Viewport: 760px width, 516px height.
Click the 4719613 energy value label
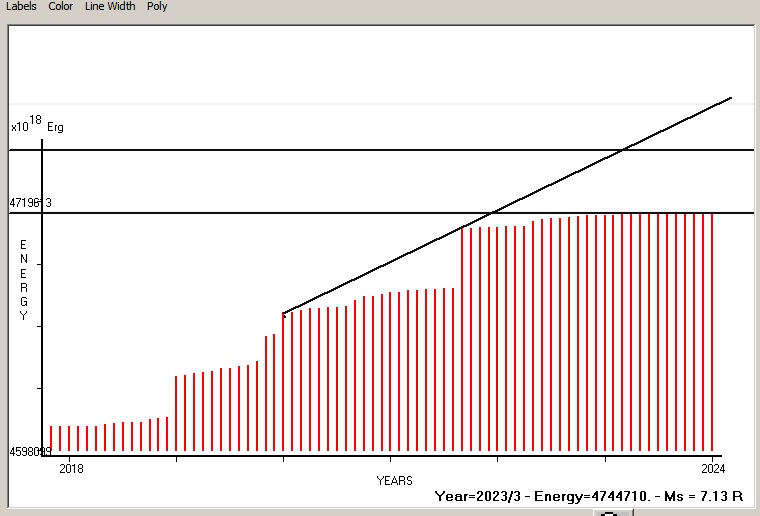pos(30,203)
